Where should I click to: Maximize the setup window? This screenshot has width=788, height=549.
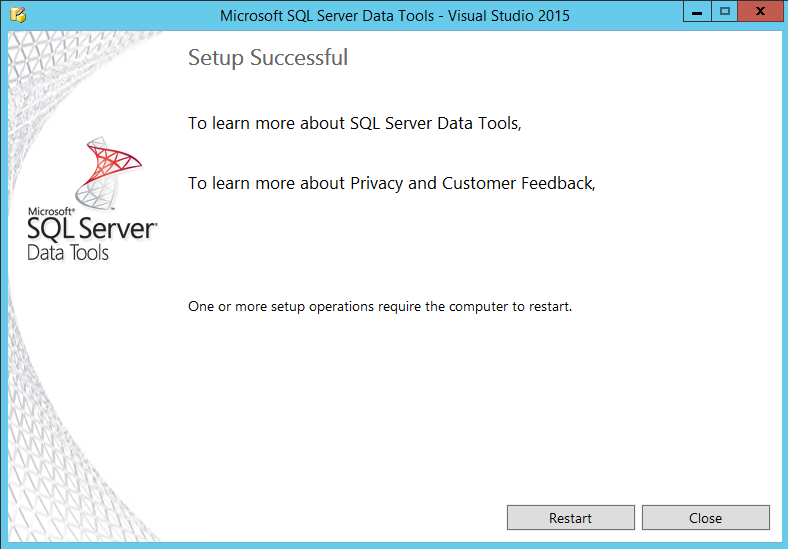pyautogui.click(x=724, y=12)
